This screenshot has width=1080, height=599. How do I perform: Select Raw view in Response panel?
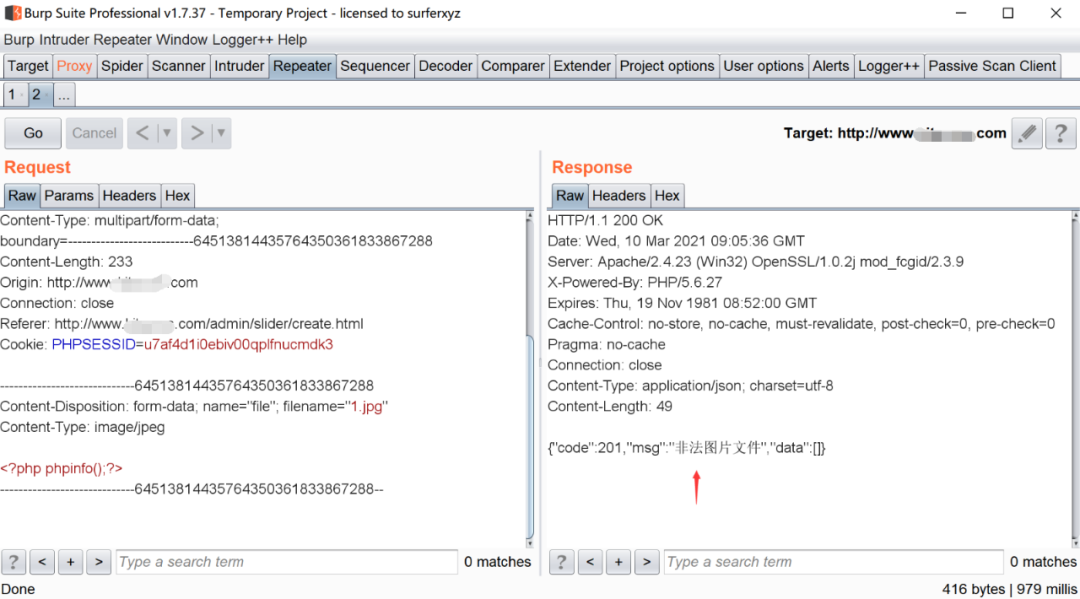pos(570,196)
